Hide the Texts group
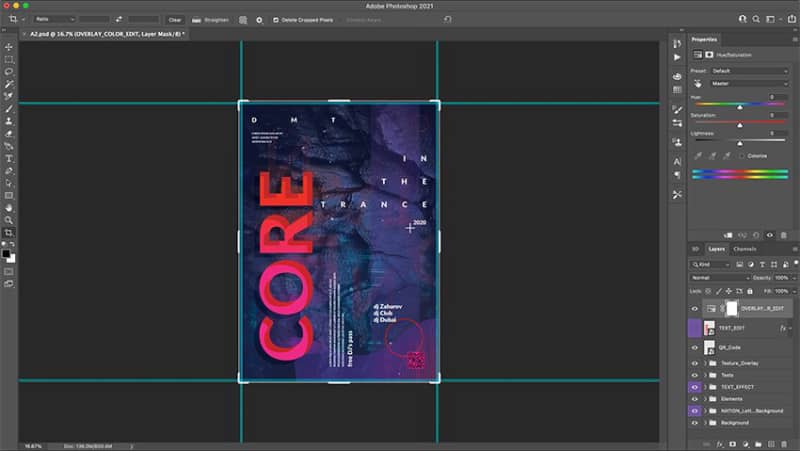The image size is (800, 451). click(x=694, y=375)
